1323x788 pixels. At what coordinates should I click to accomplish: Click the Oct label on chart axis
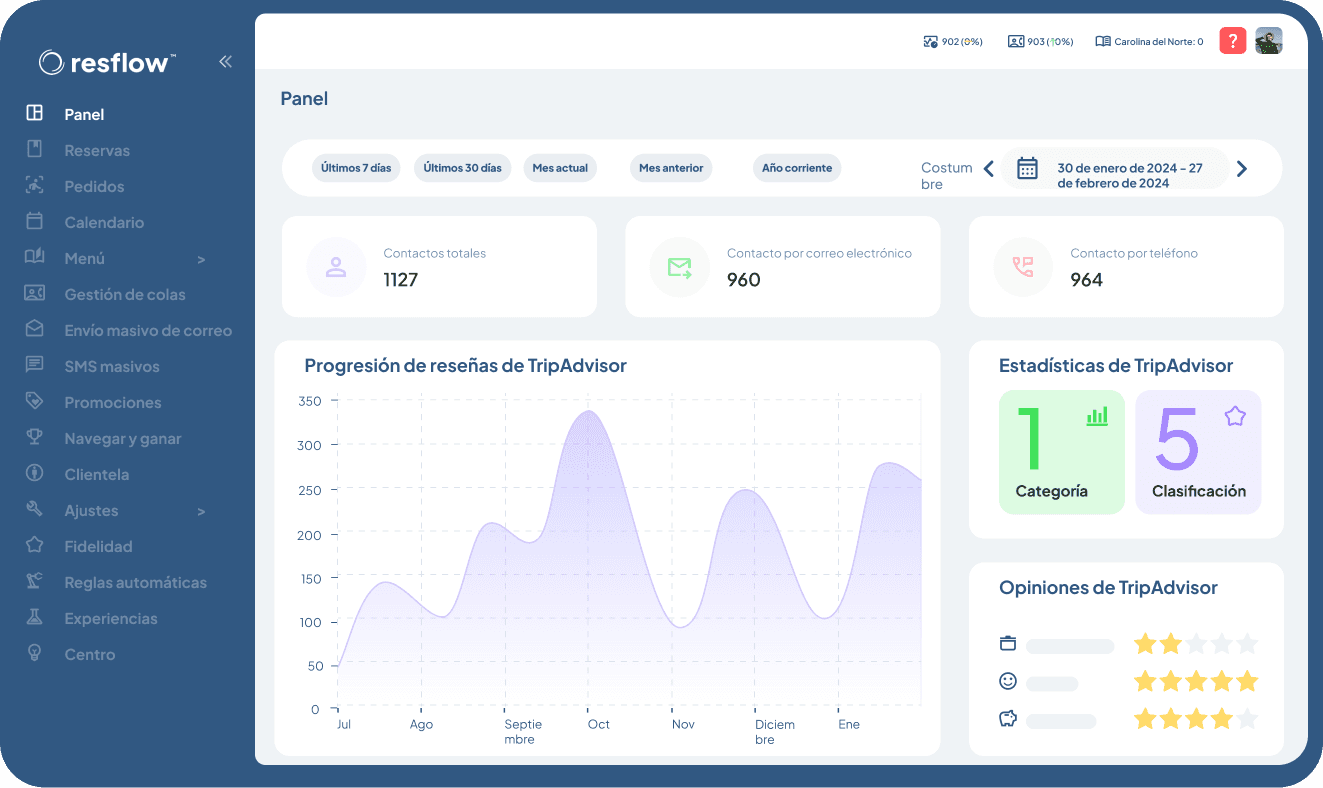point(598,724)
